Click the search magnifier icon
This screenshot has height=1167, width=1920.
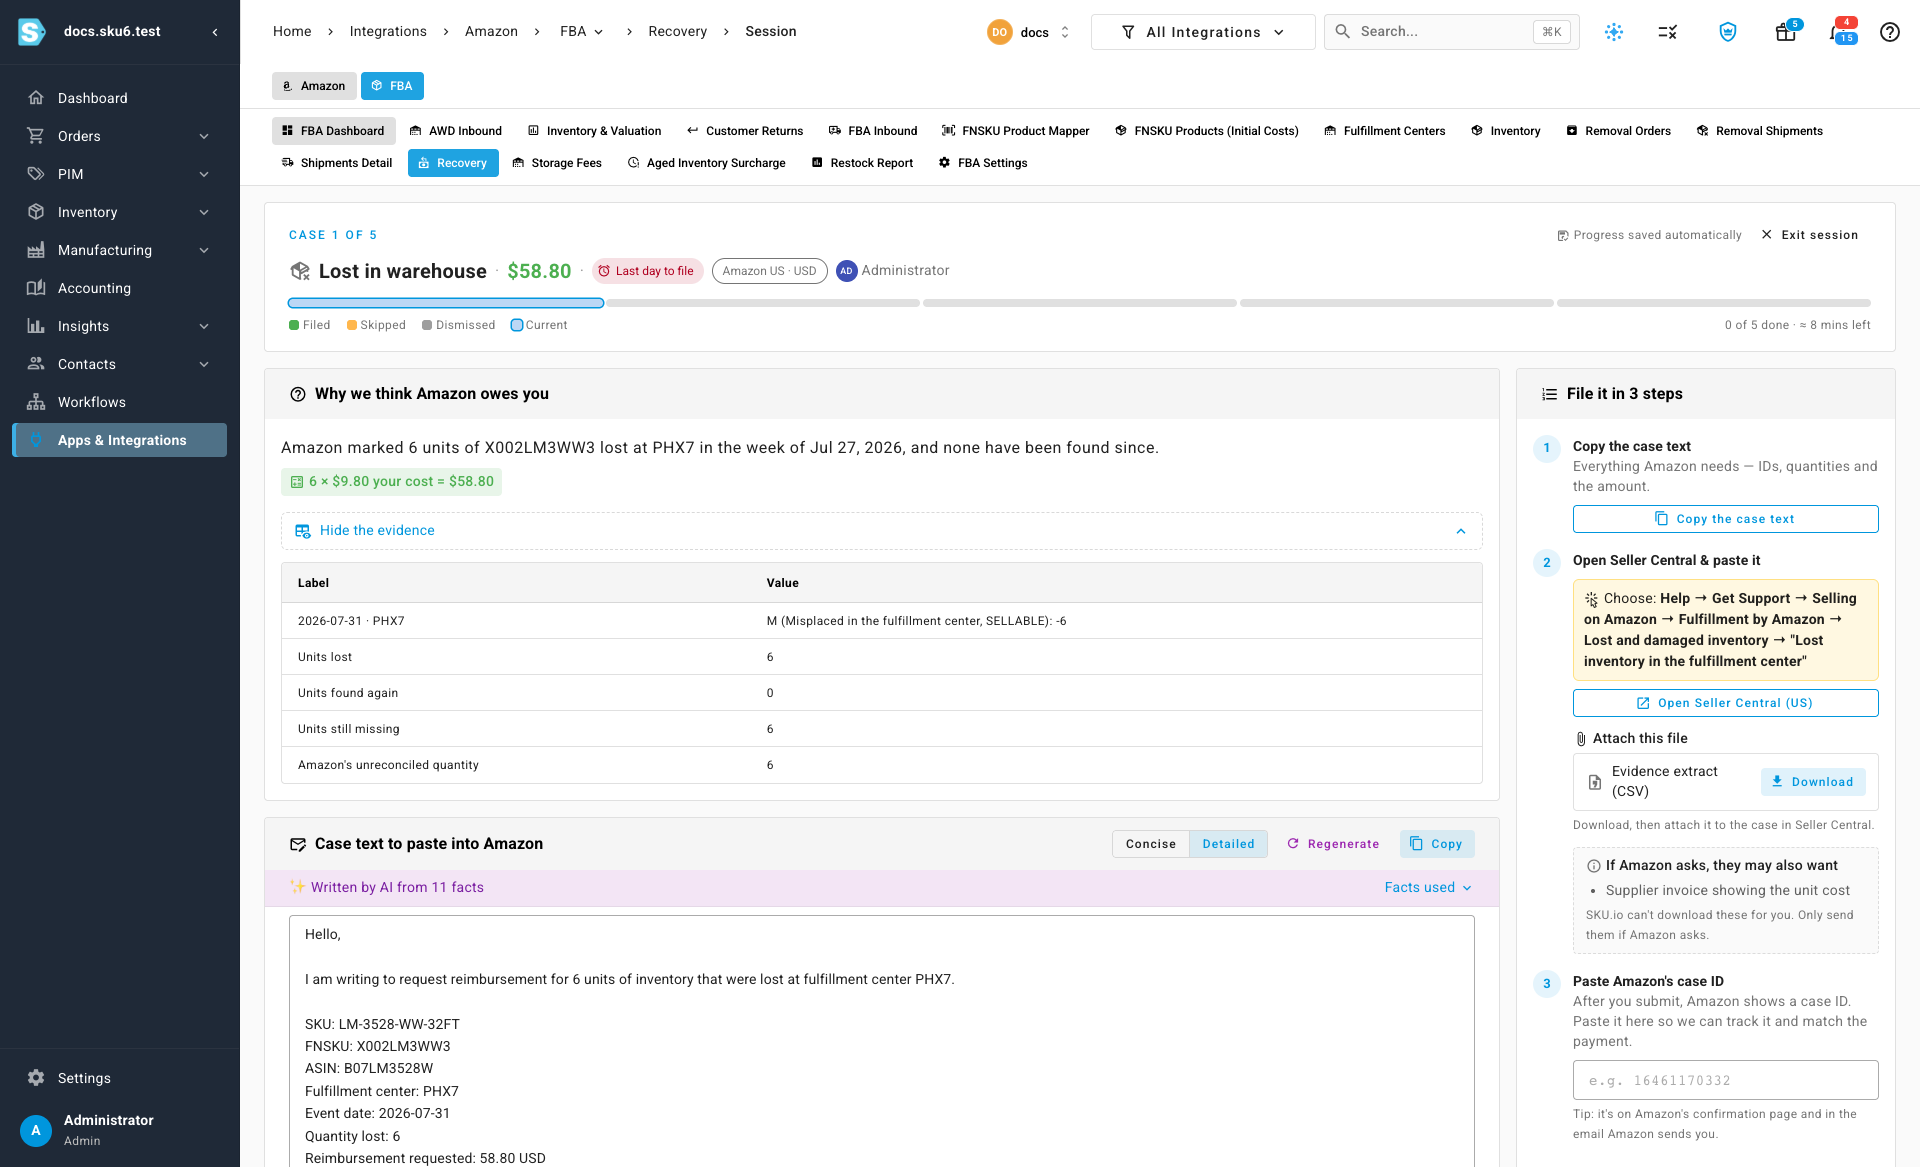[1343, 32]
